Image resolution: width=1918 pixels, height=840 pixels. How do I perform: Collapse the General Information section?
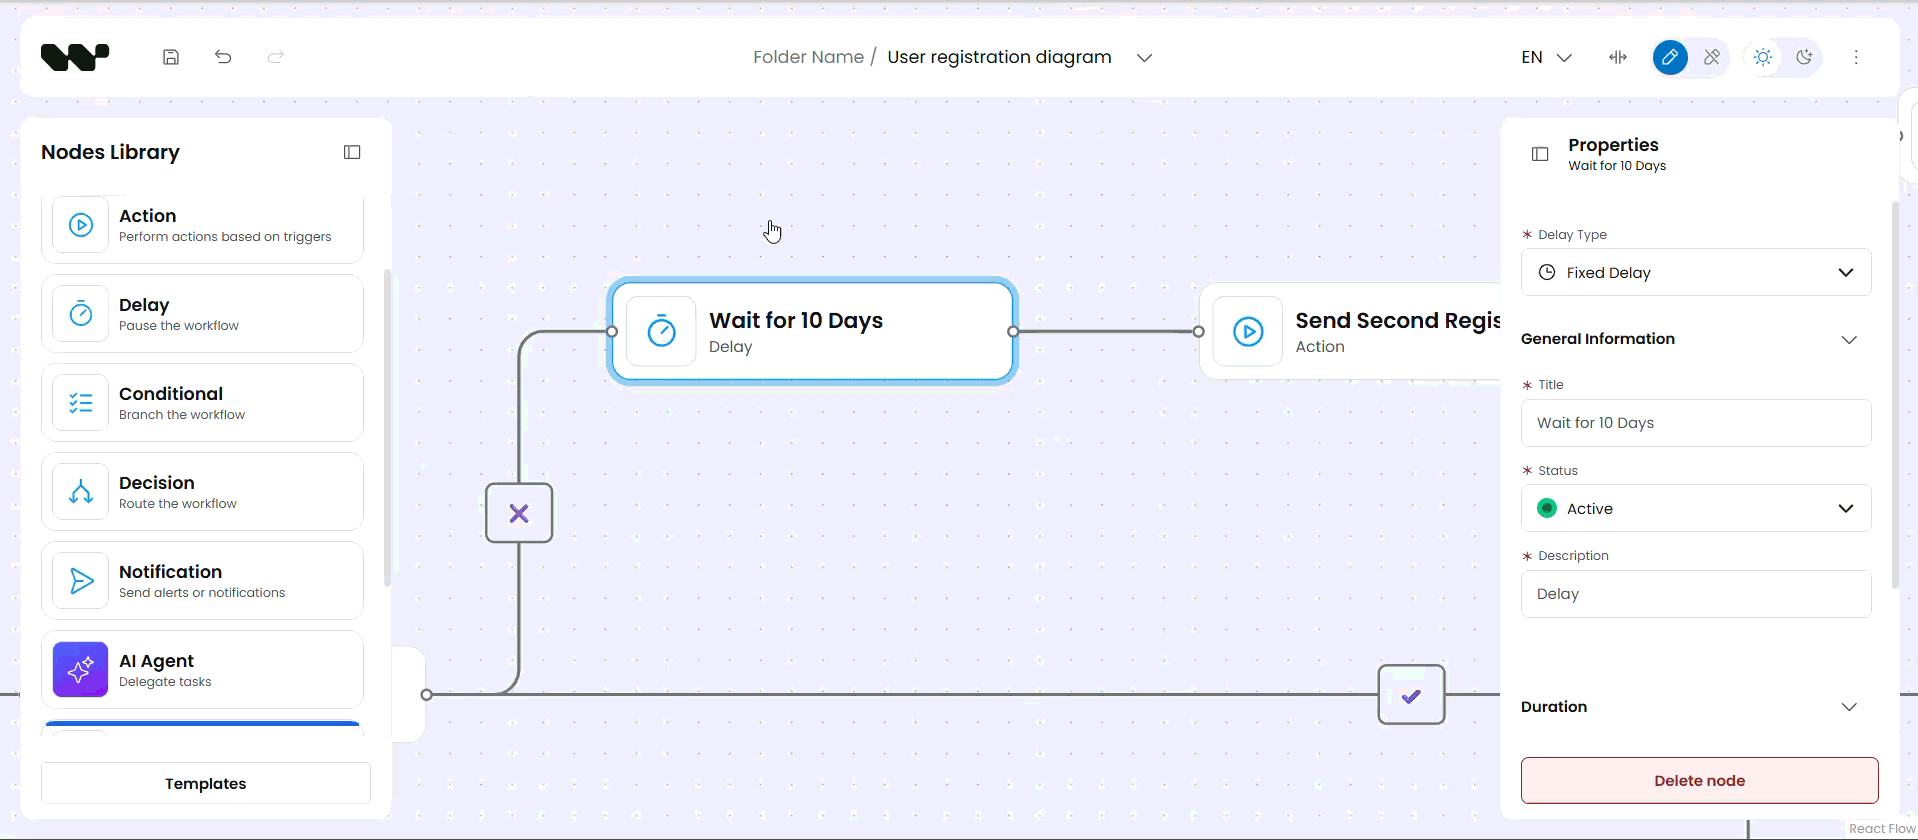[x=1849, y=340]
